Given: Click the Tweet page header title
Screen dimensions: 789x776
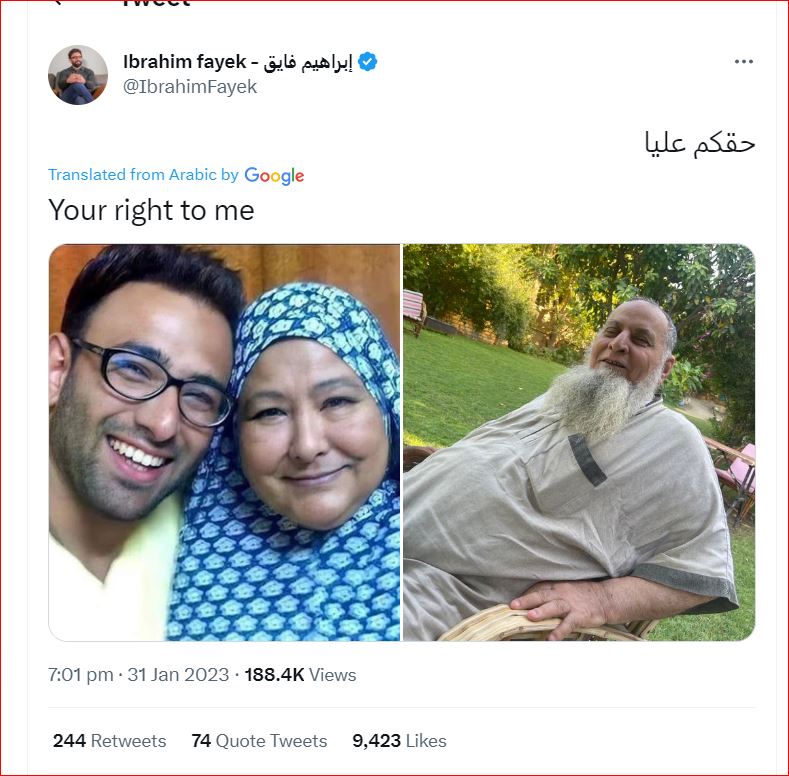Looking at the screenshot, I should coord(156,3).
